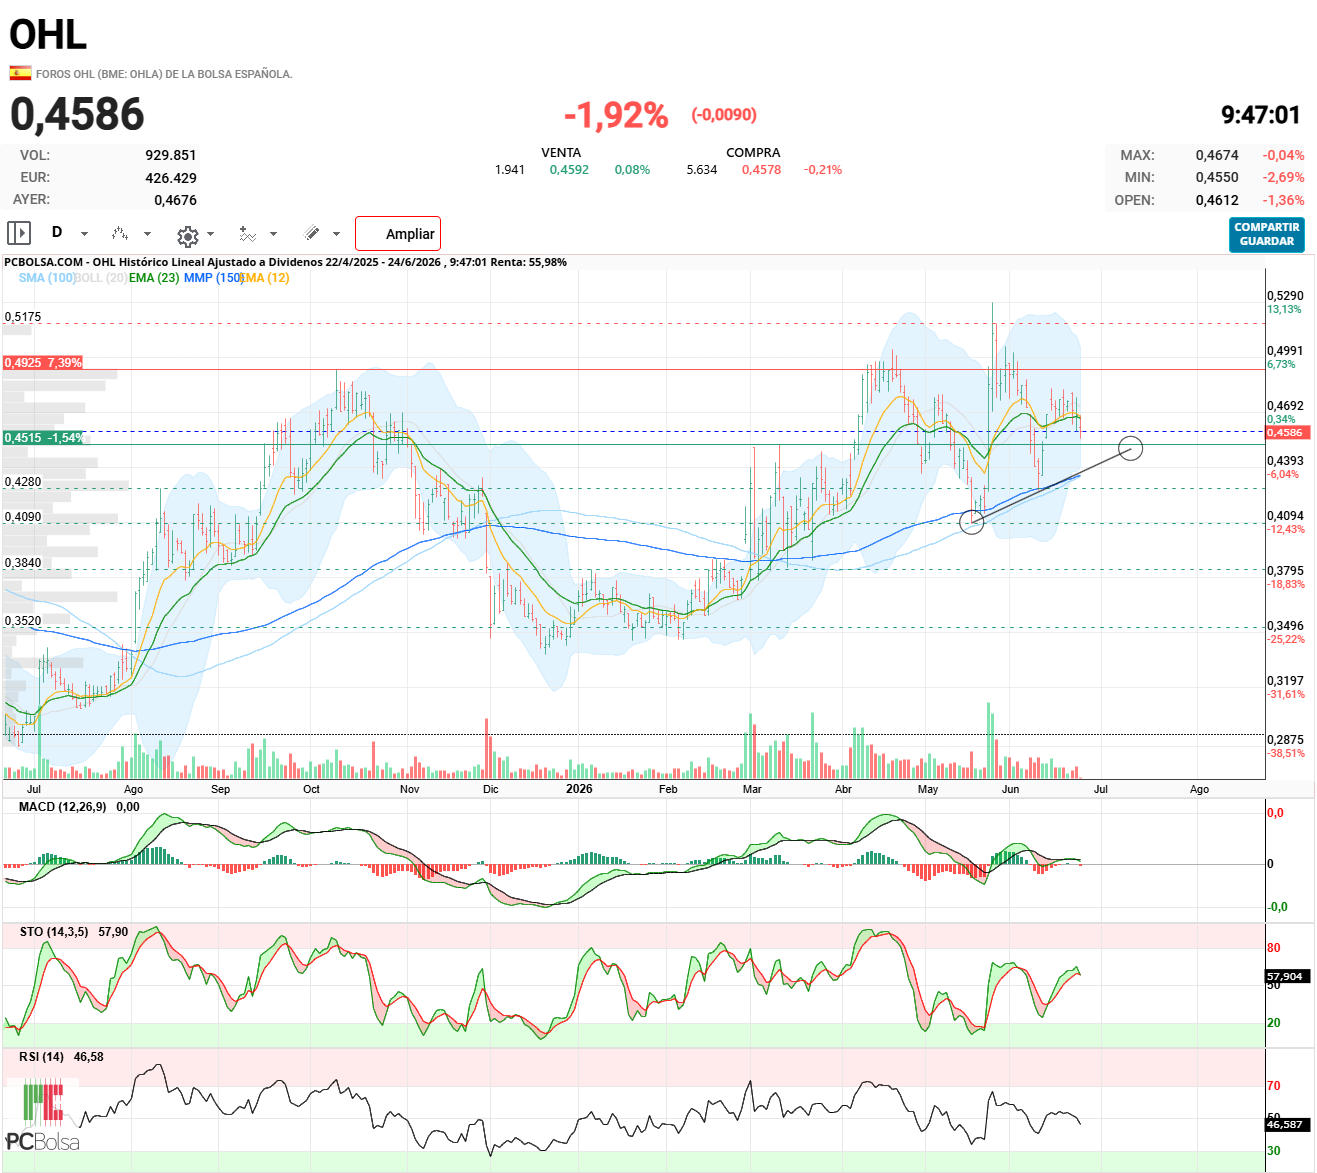Click the 0,3840 level label on chart
Screen dimensions: 1317x1173
pyautogui.click(x=23, y=563)
